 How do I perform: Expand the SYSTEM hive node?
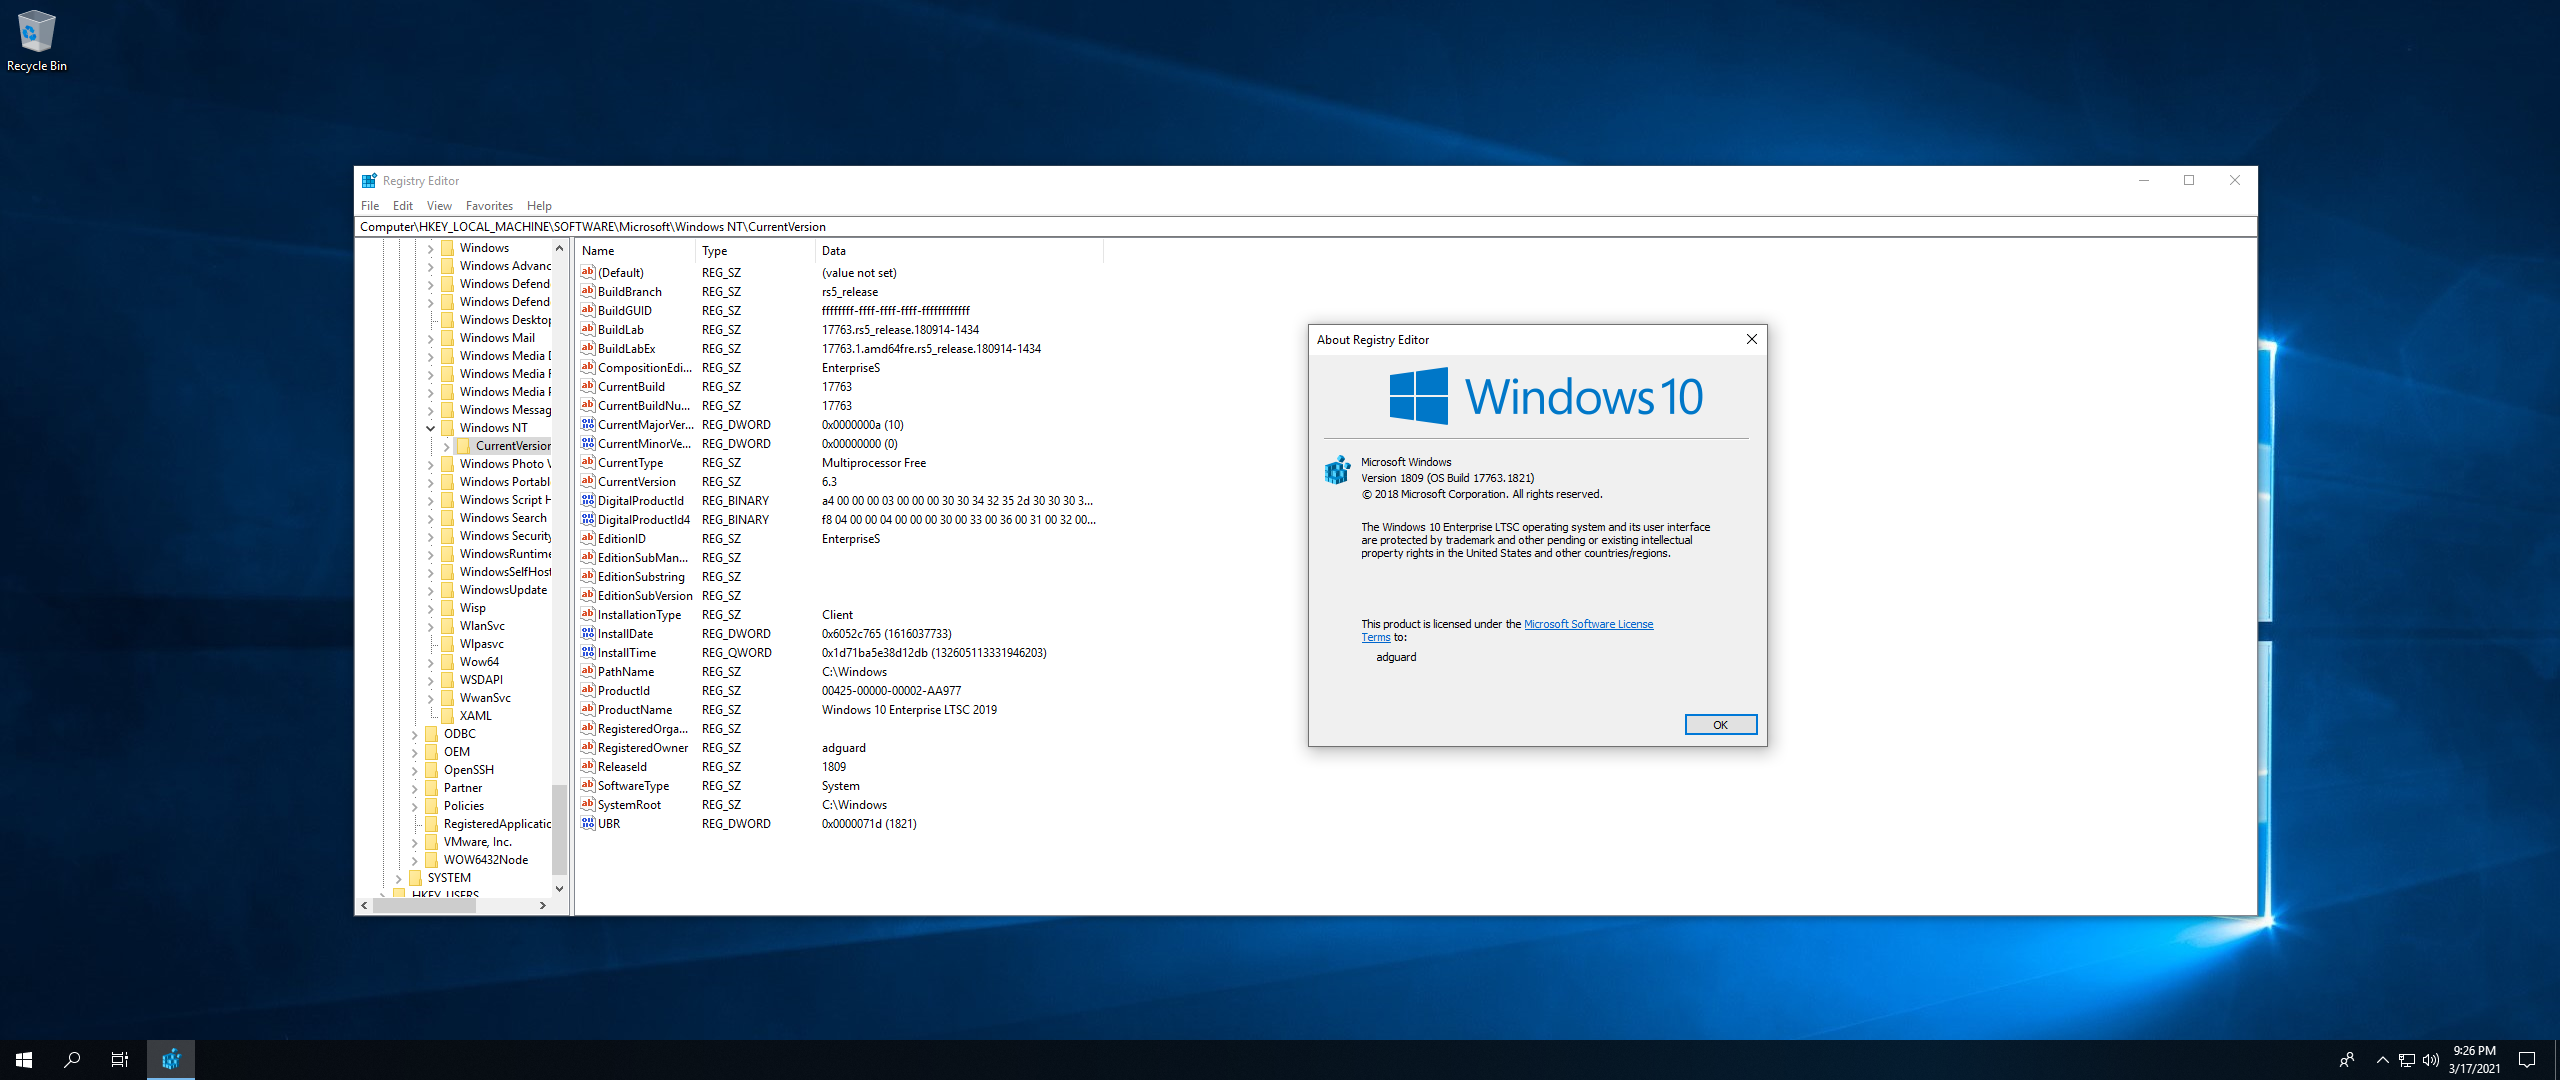pos(399,878)
